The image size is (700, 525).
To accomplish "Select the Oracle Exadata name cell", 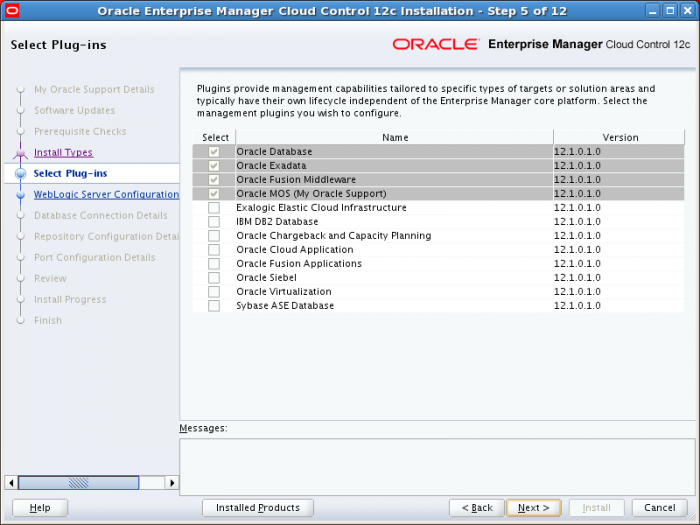I will pos(394,166).
